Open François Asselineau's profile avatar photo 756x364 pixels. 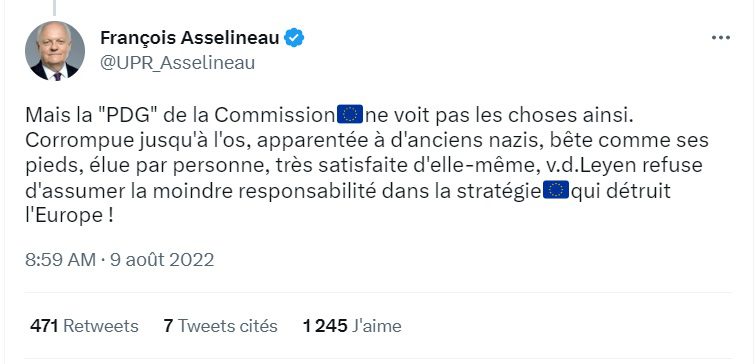click(x=55, y=51)
